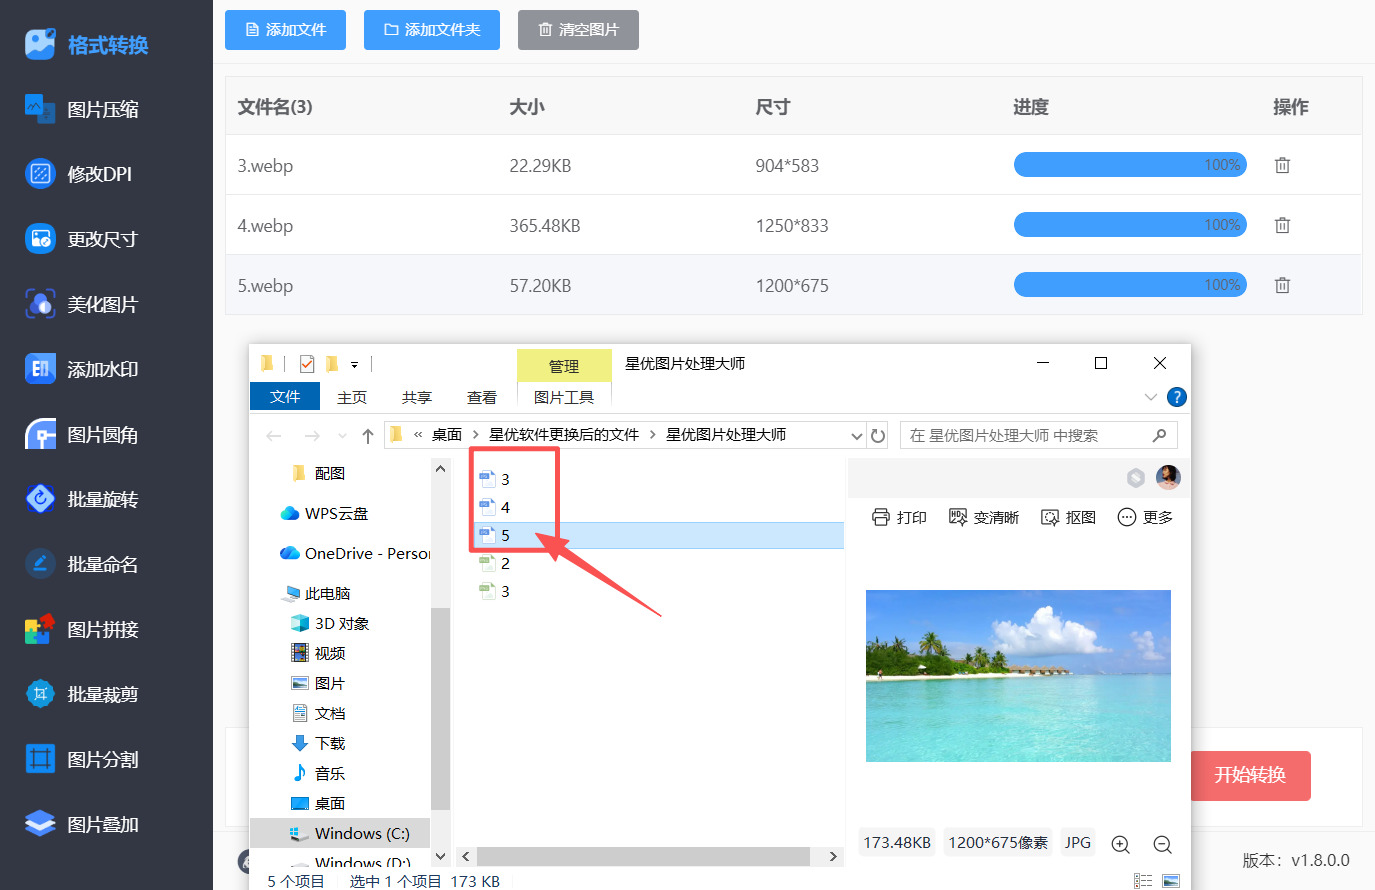The width and height of the screenshot is (1375, 890).
Task: Select the 图片拼接 tool
Action: pyautogui.click(x=82, y=629)
